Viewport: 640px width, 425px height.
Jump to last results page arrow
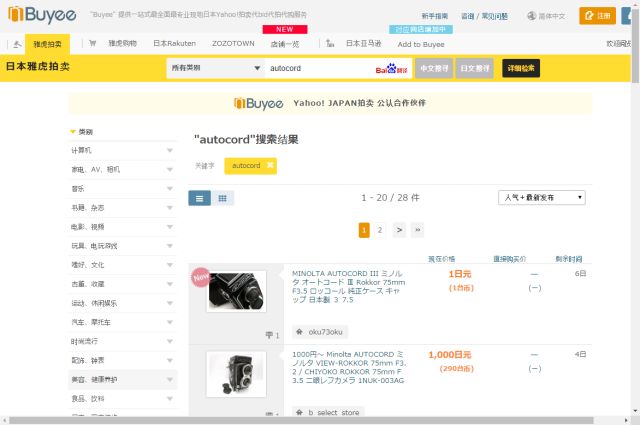(417, 230)
